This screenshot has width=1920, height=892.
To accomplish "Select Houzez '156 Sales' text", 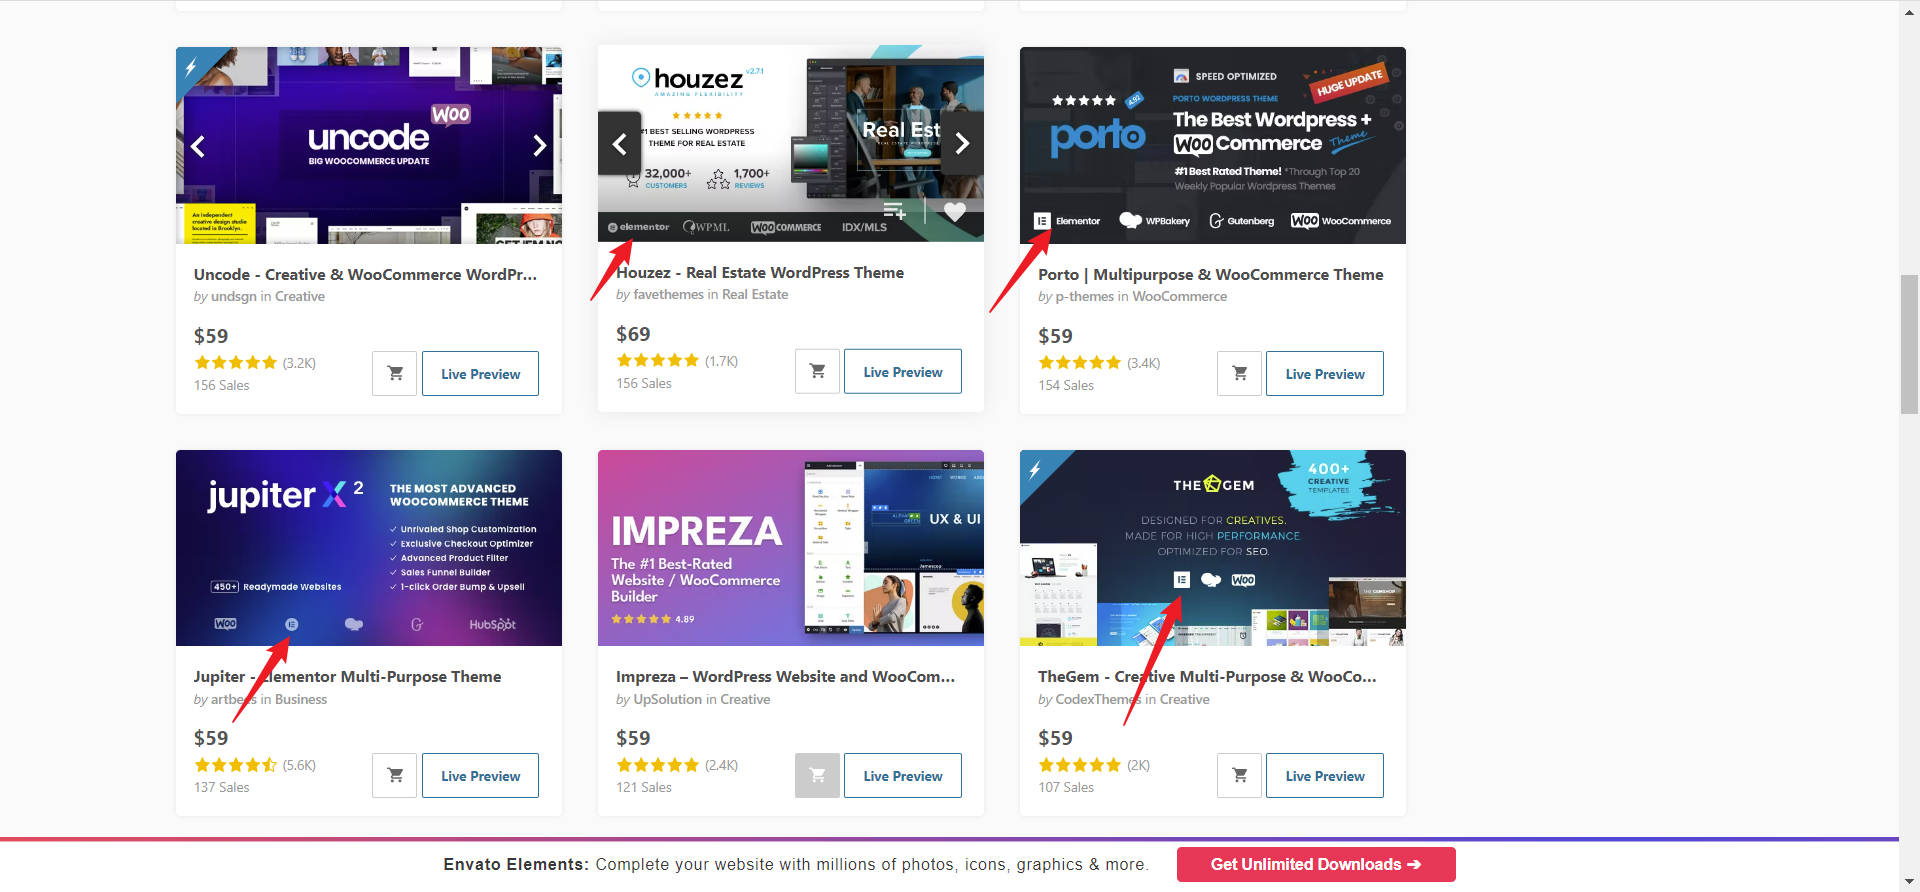I will click(x=644, y=383).
